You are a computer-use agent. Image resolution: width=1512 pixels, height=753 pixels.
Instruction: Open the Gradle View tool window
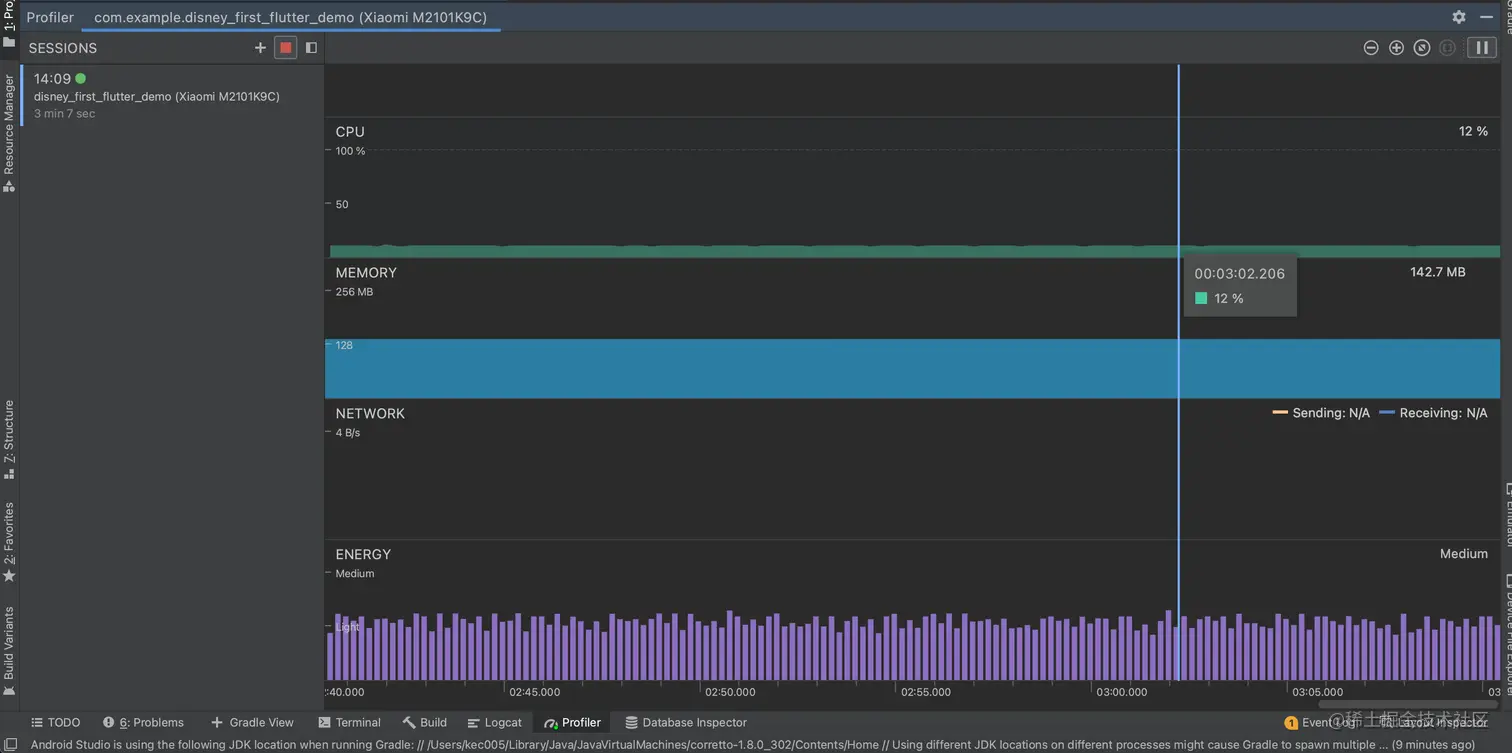pyautogui.click(x=252, y=723)
